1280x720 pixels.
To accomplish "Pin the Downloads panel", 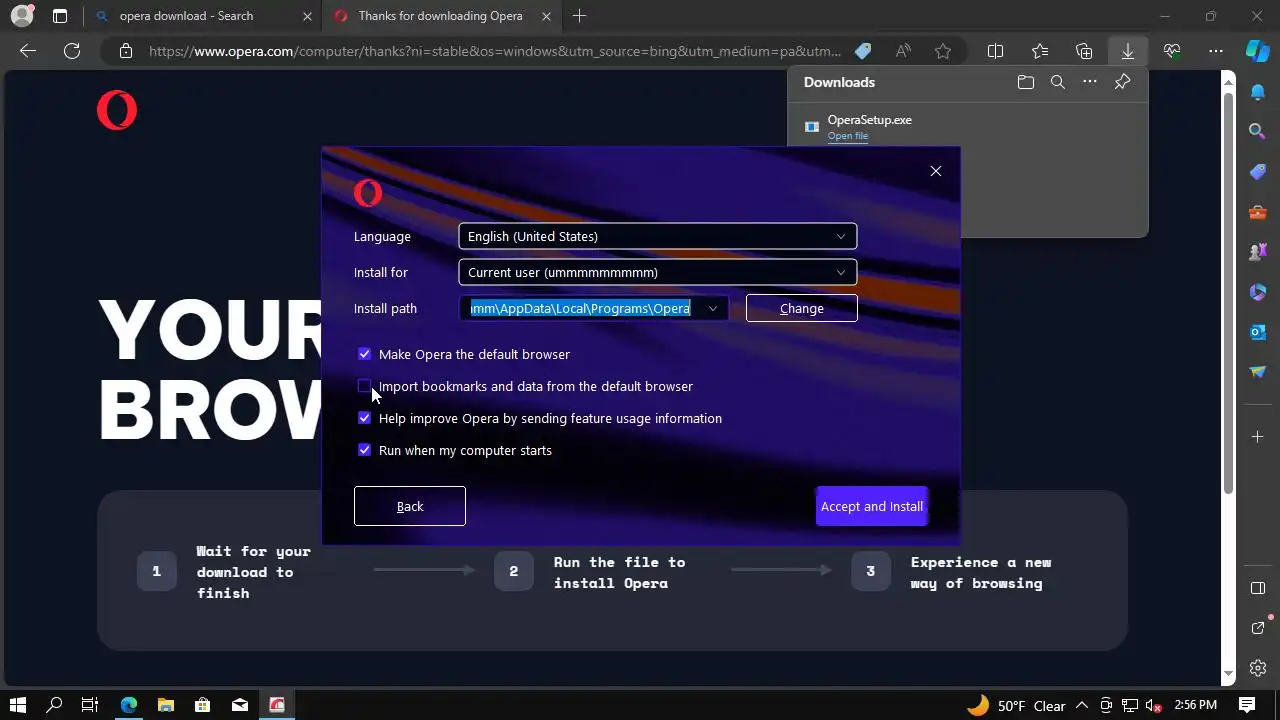I will coord(1122,82).
